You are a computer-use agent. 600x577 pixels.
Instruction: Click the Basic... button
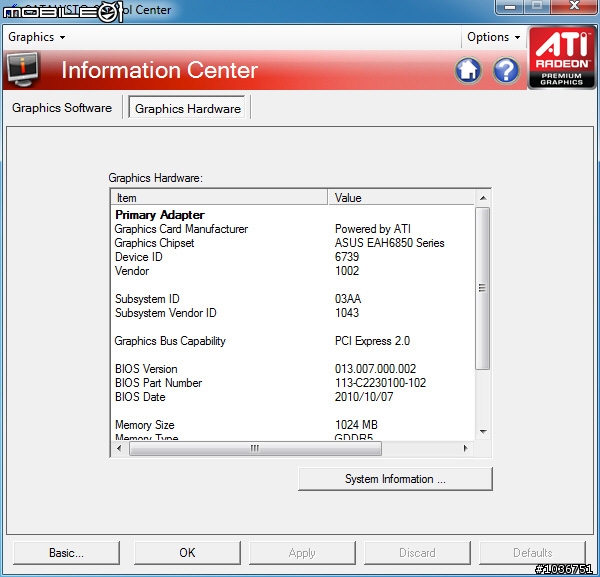pos(66,553)
